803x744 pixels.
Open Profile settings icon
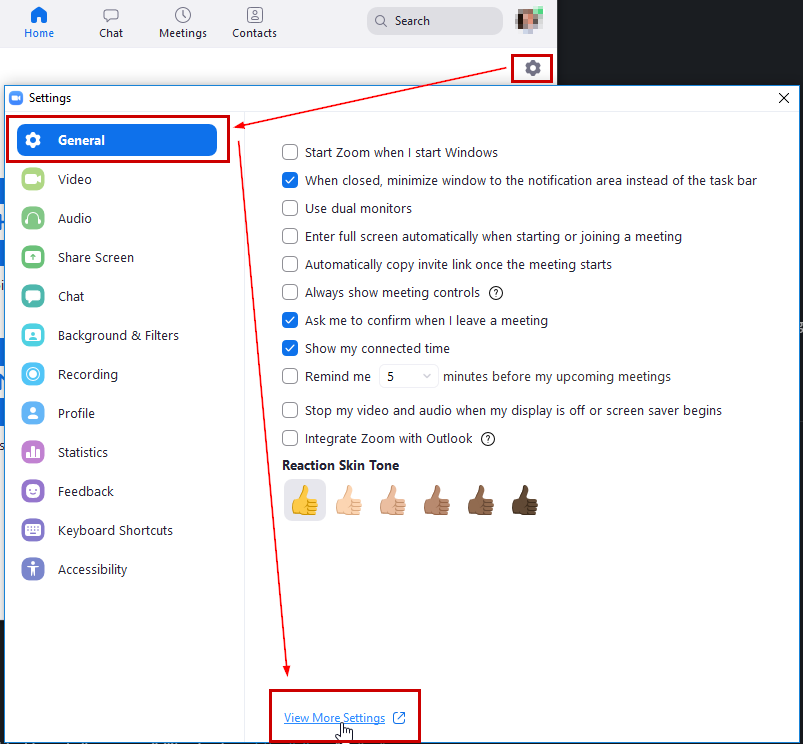pos(33,413)
